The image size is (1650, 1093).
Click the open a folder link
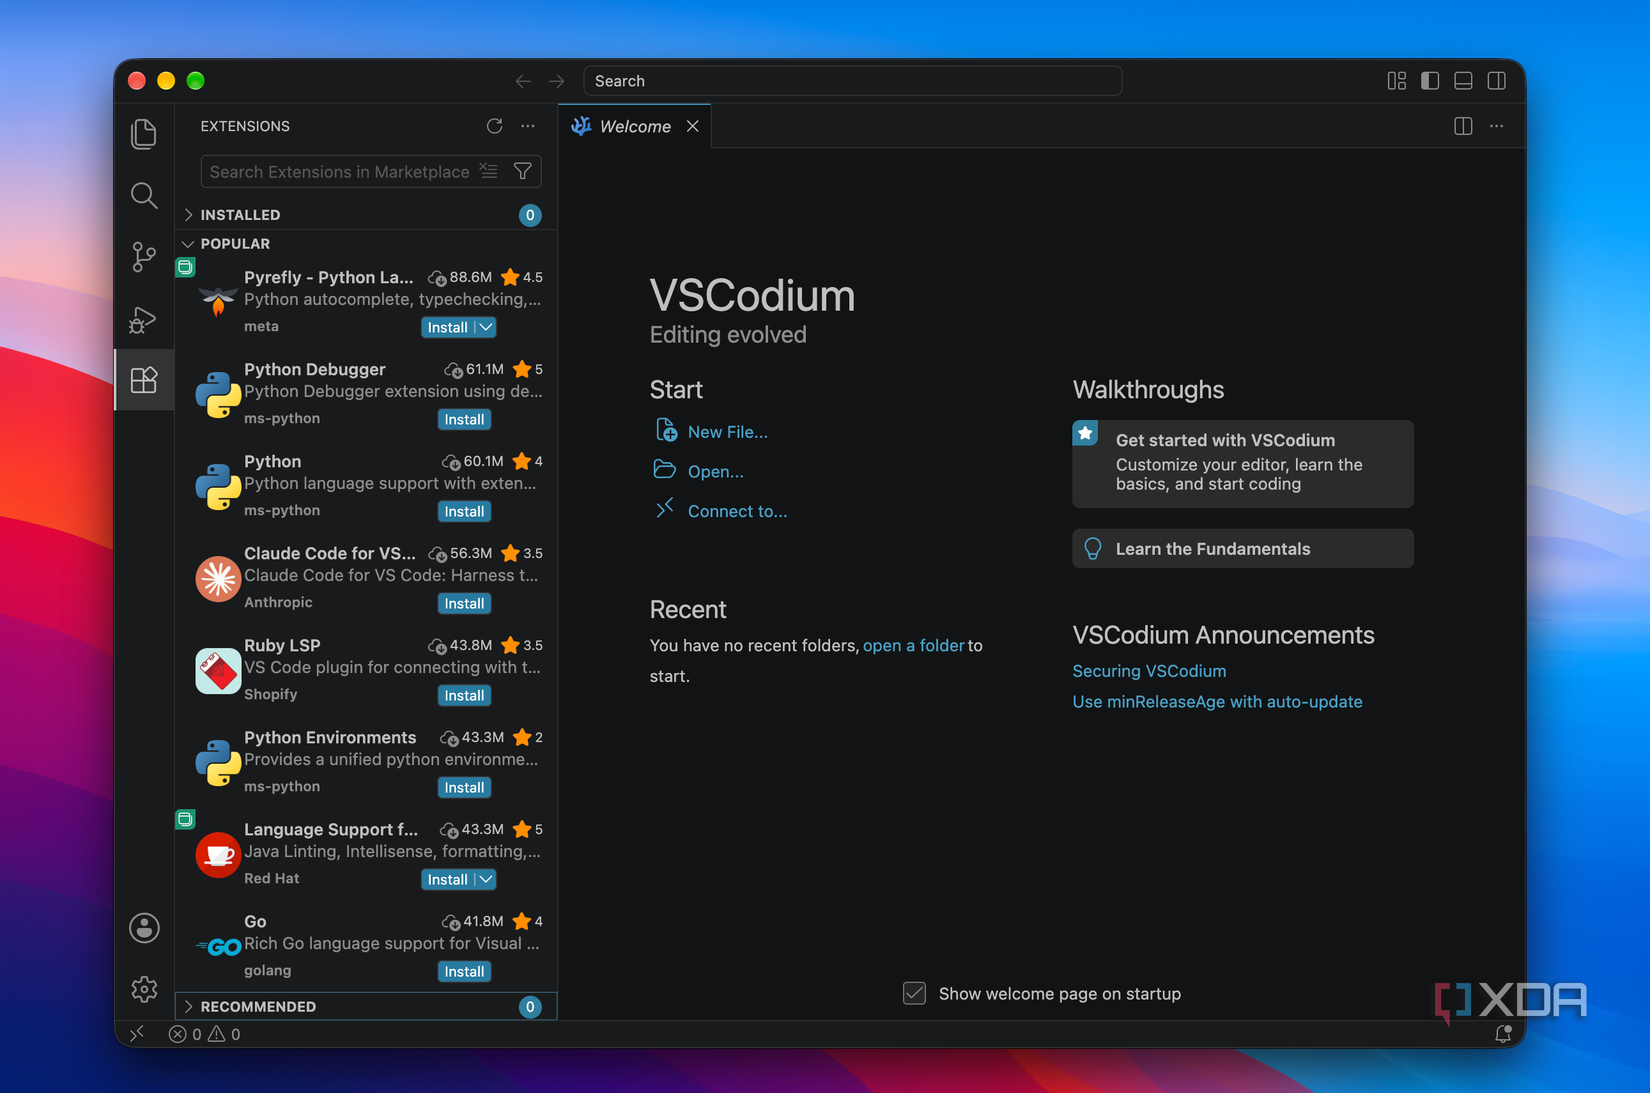point(913,645)
